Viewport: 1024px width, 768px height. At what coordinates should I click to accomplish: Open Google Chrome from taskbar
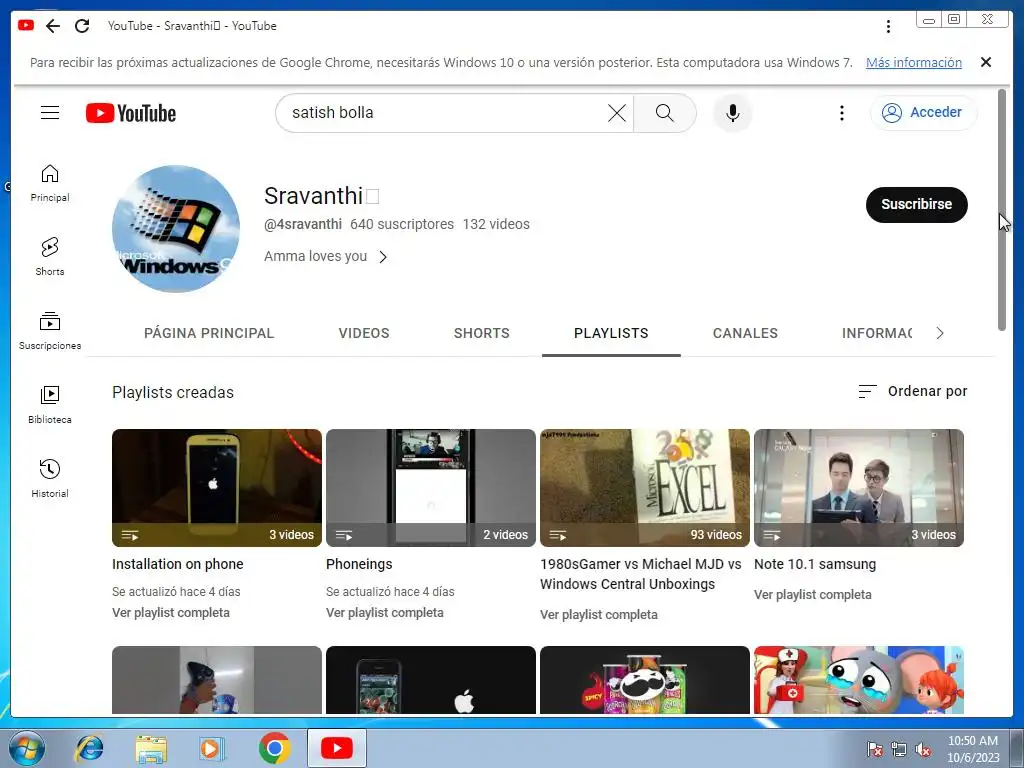click(274, 748)
